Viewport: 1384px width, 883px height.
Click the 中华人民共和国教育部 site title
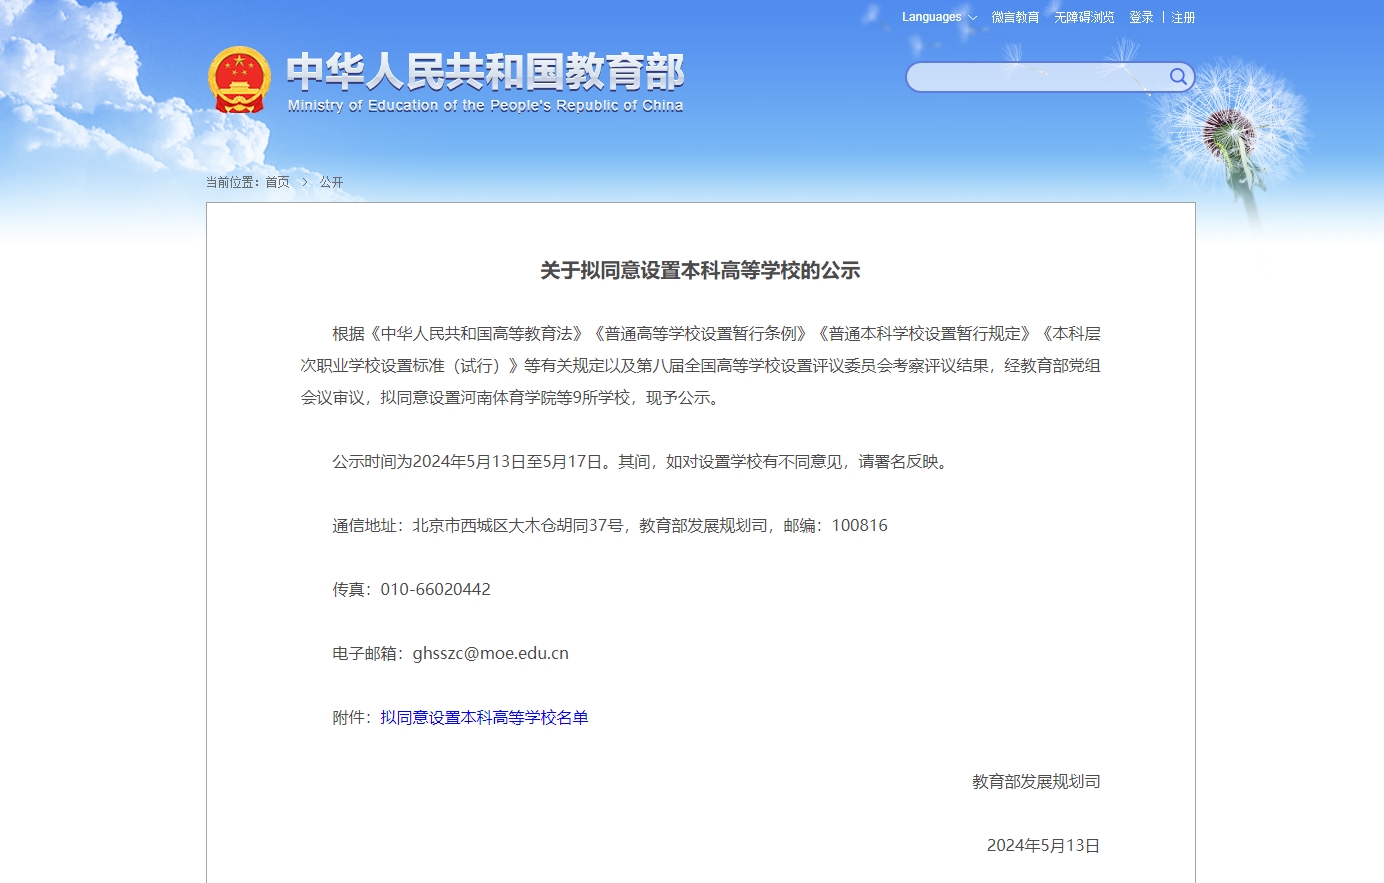[x=485, y=72]
